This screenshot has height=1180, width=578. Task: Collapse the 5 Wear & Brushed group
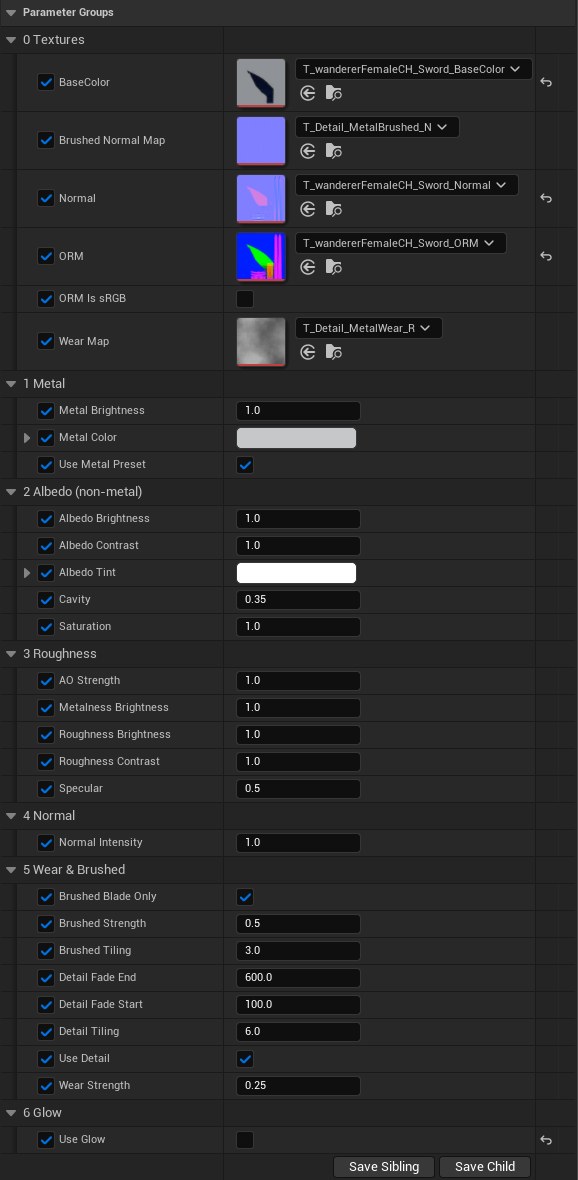pos(11,870)
